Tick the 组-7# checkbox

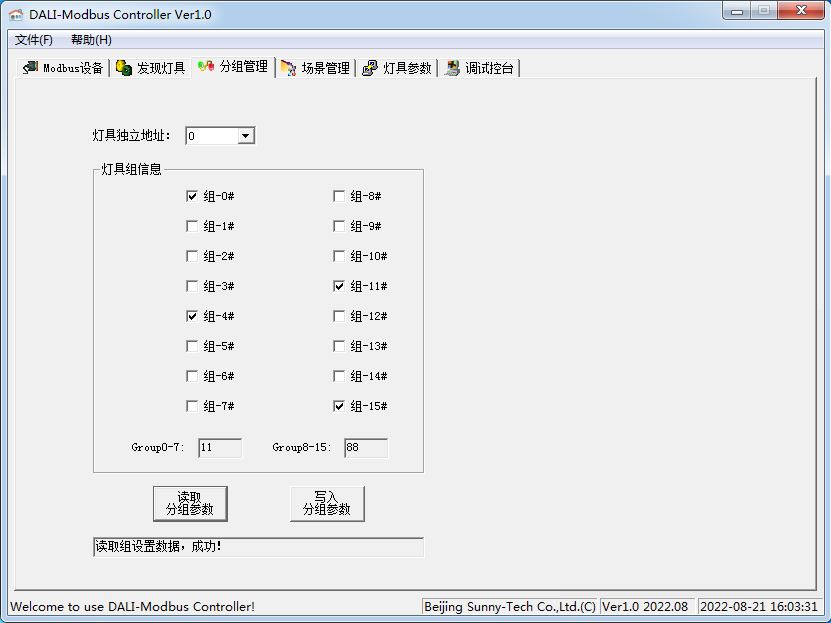click(x=192, y=406)
